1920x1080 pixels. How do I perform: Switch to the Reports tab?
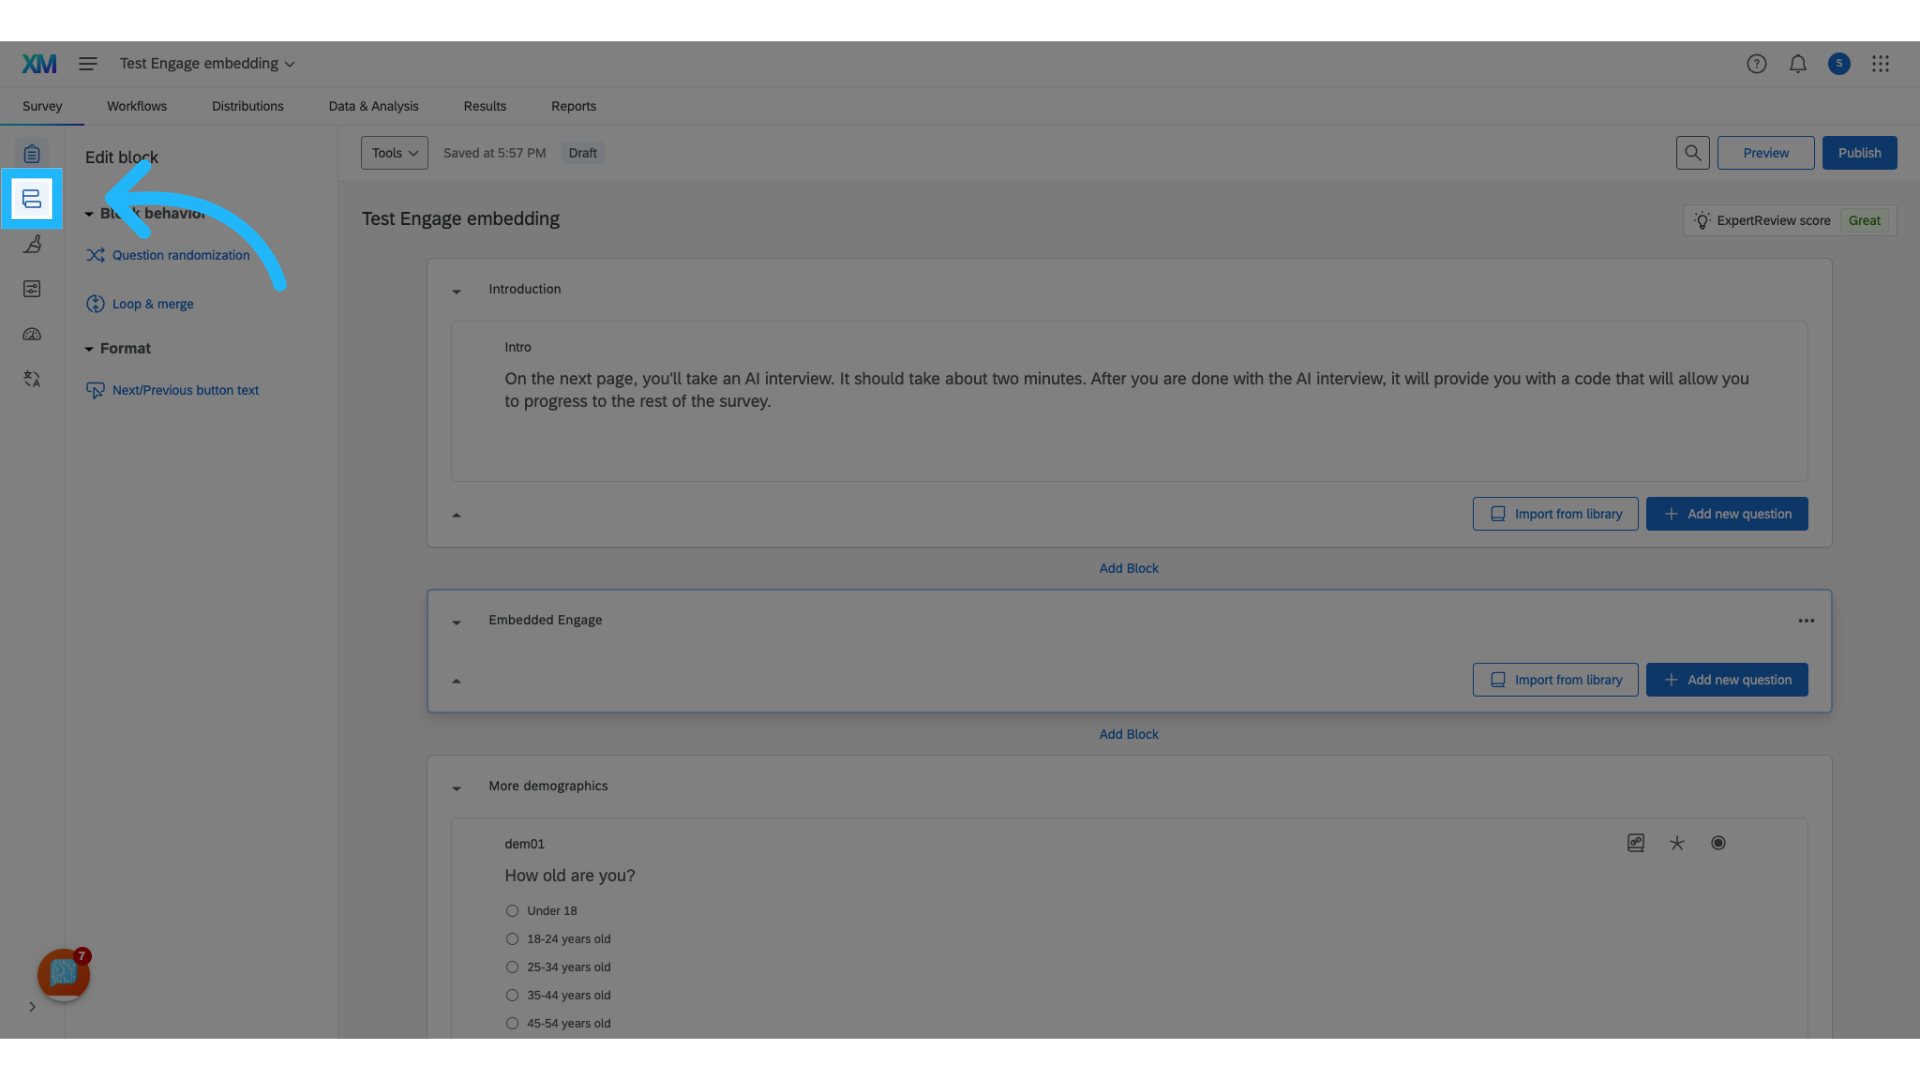pos(573,106)
